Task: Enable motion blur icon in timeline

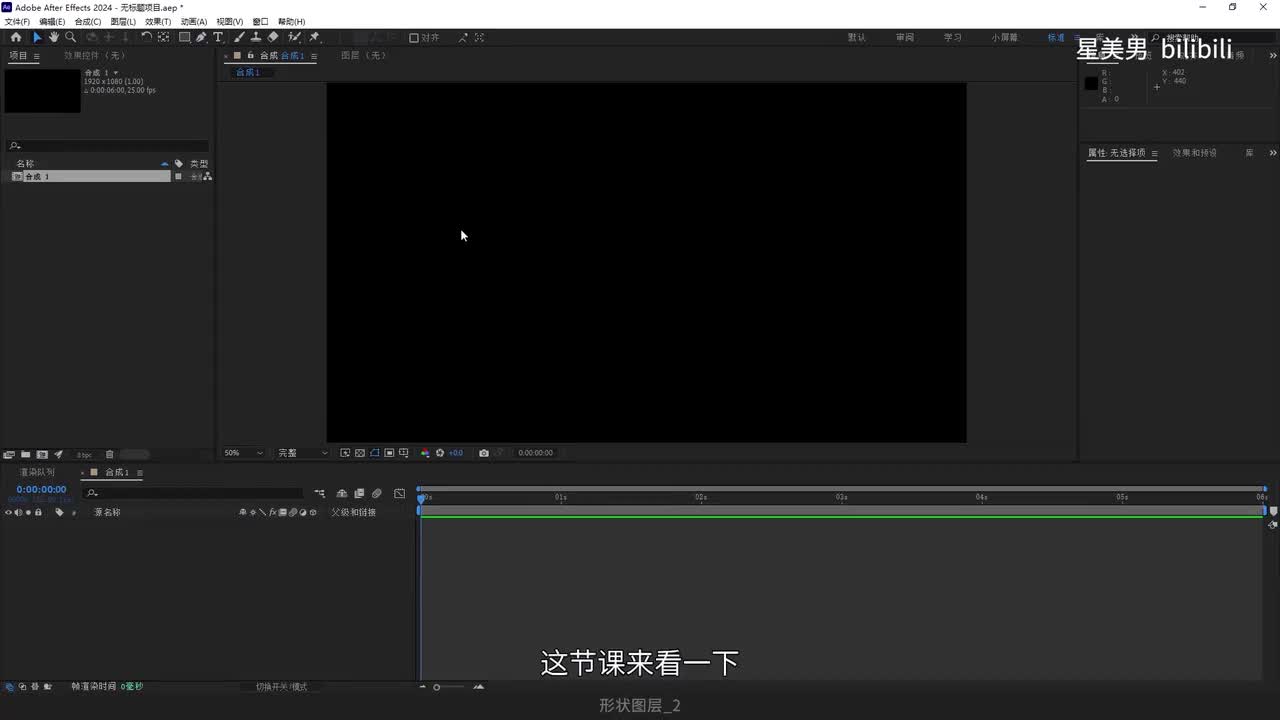Action: [x=376, y=493]
